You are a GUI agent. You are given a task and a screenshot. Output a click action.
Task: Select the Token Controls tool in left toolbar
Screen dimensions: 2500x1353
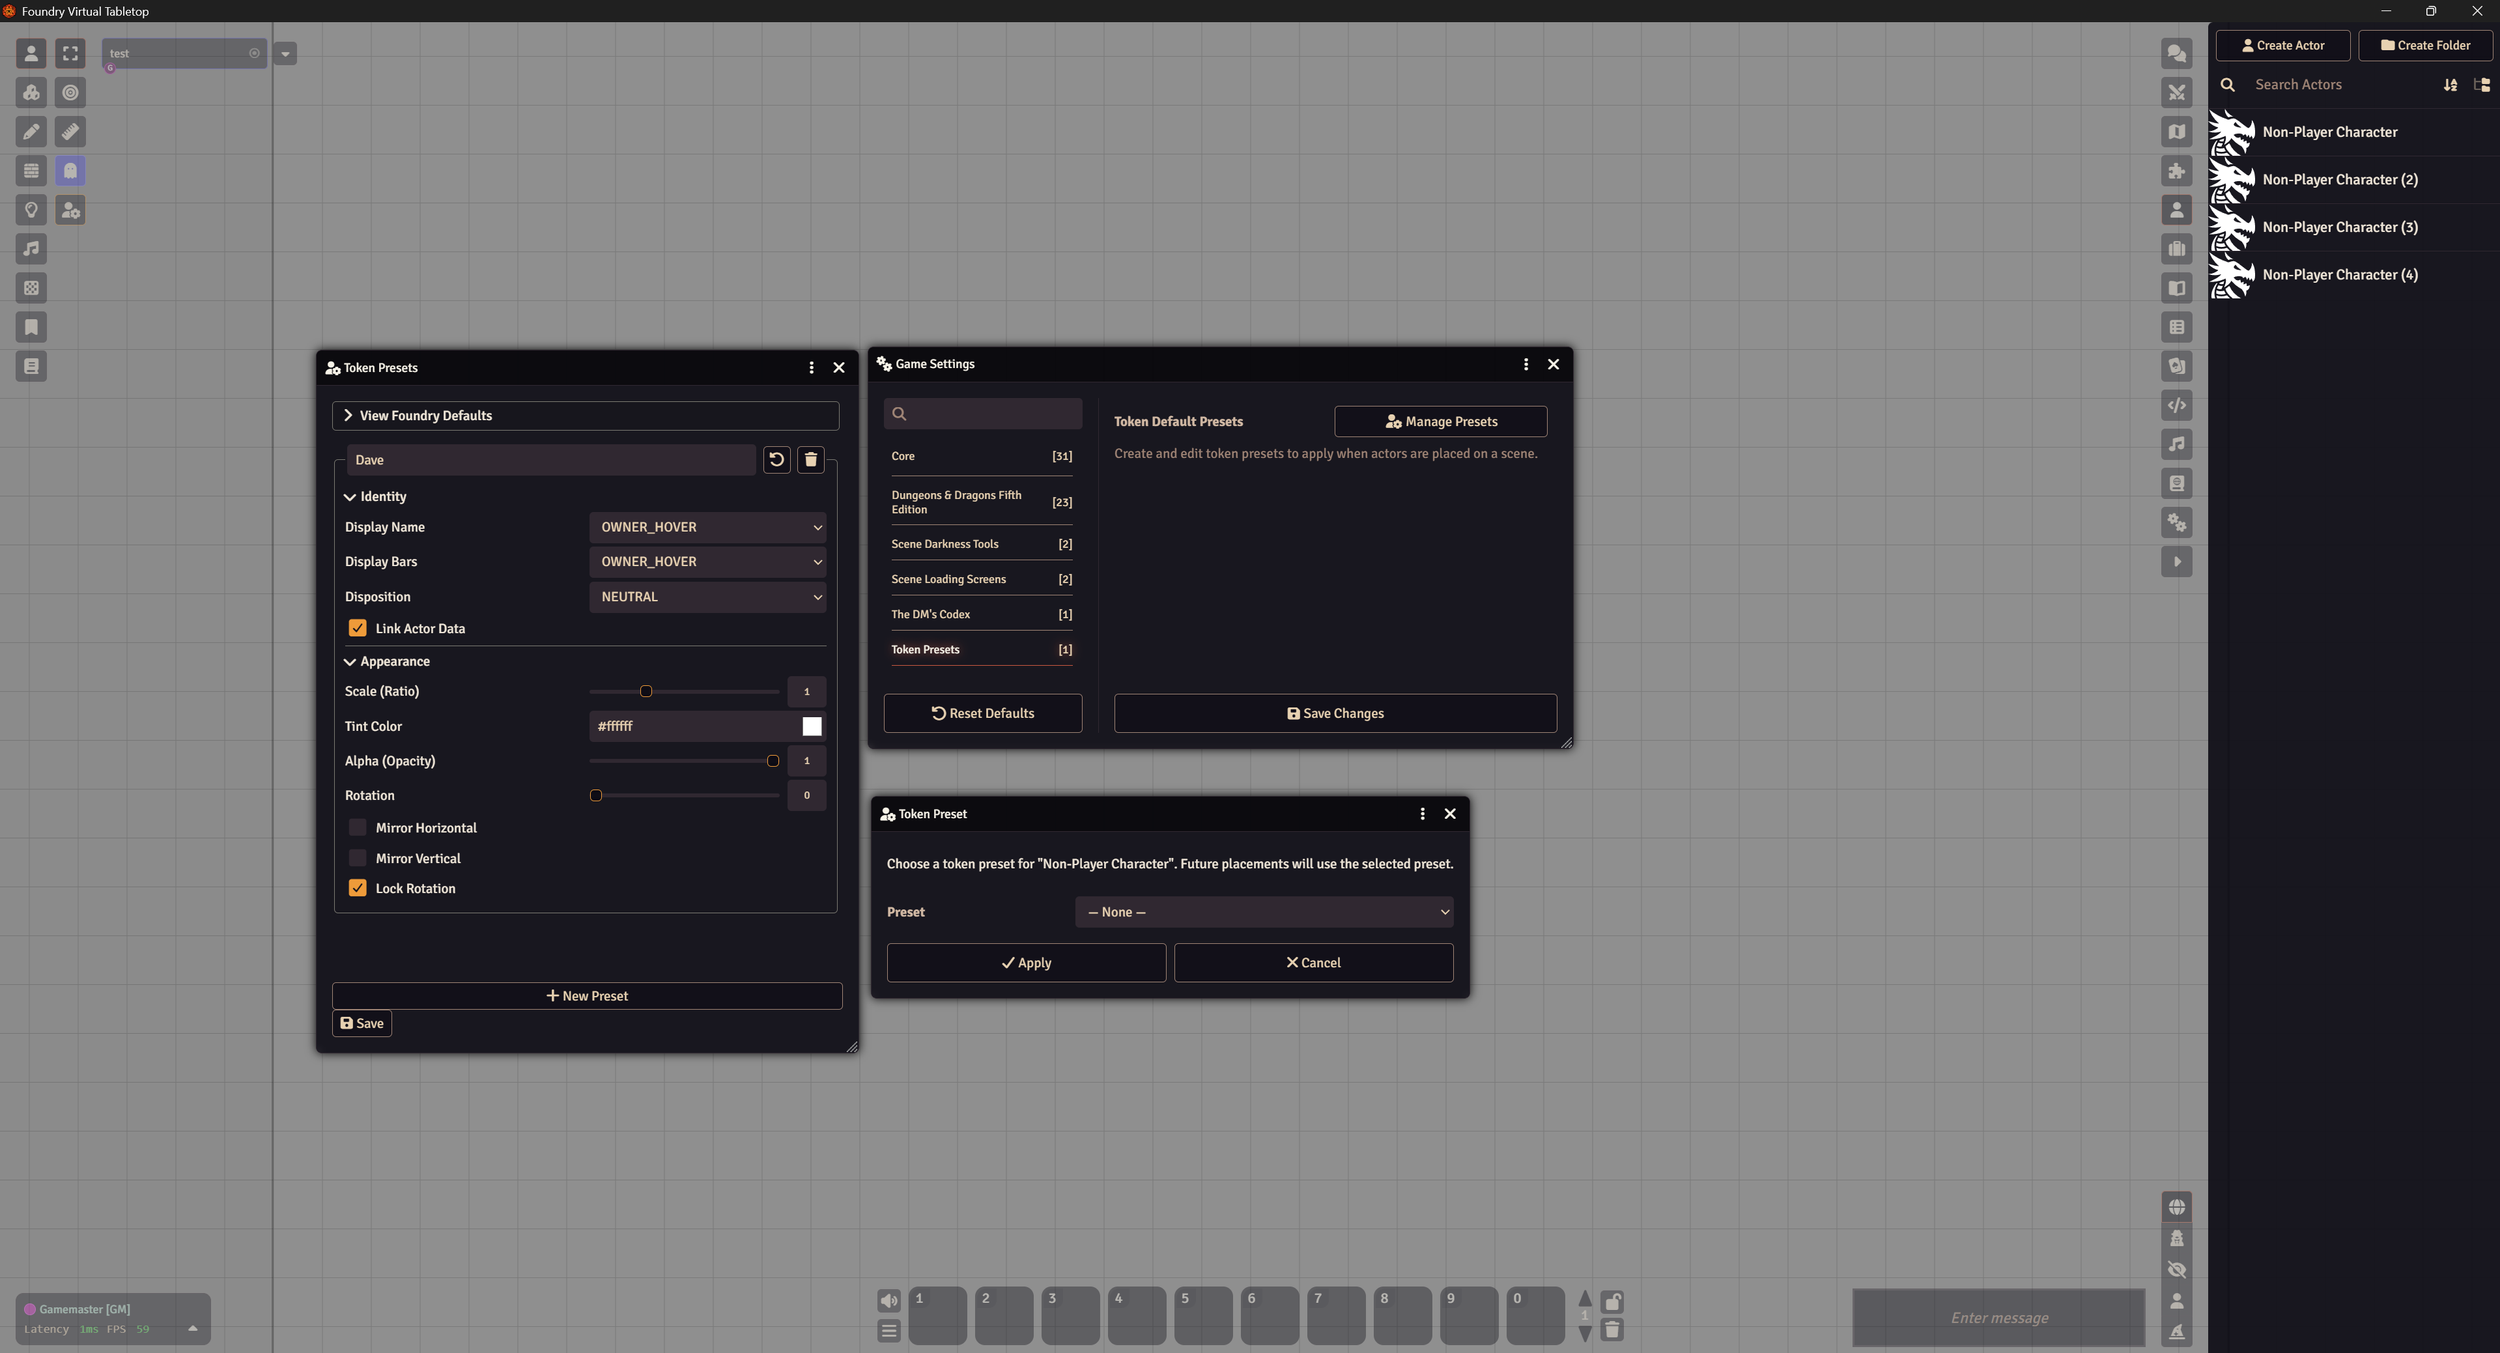[31, 53]
